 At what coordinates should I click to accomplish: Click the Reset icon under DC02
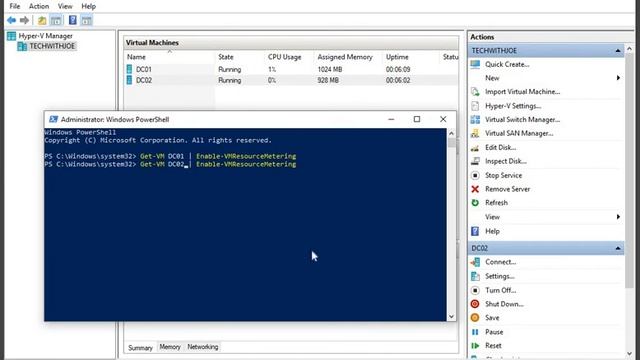pyautogui.click(x=475, y=346)
